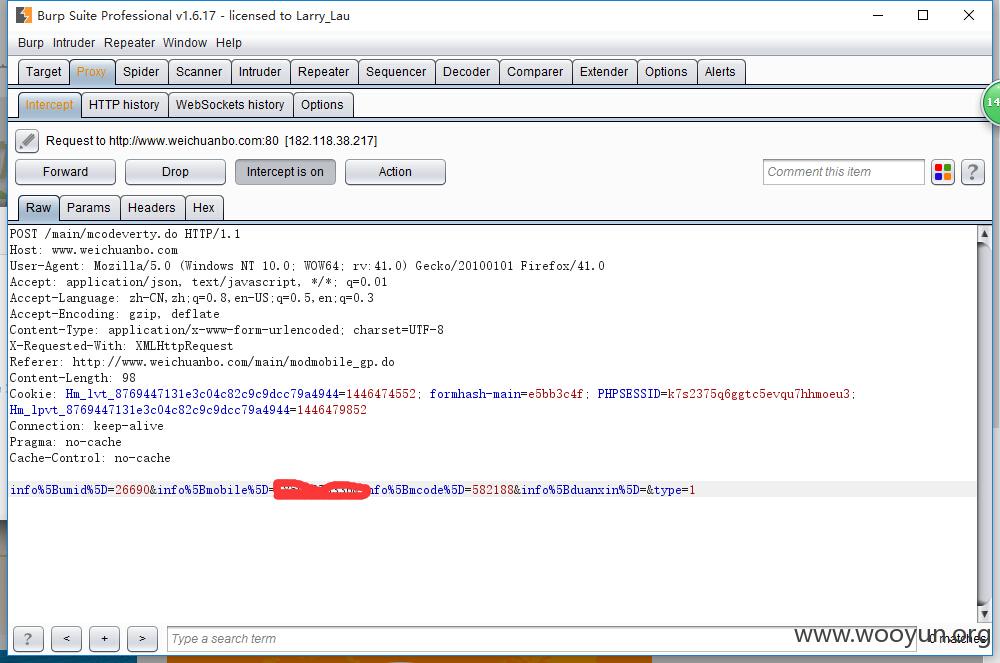Click the green notification badge at right edge
This screenshot has width=1000, height=663.
pyautogui.click(x=991, y=103)
